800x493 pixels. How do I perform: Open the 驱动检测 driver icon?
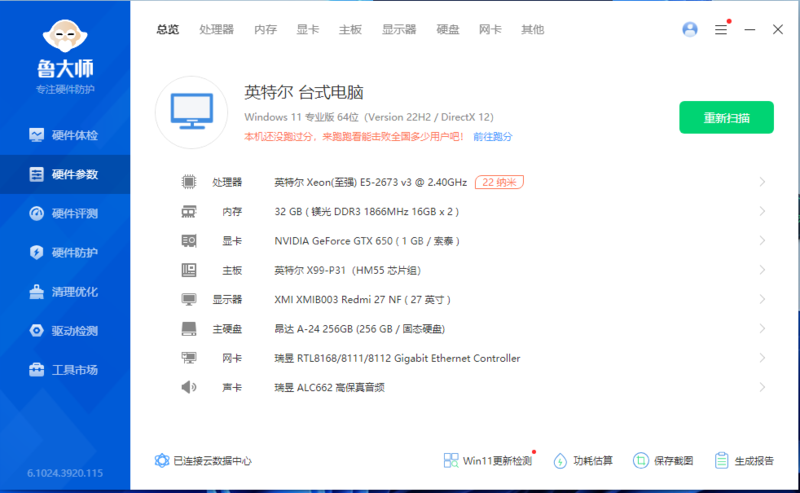coord(36,331)
